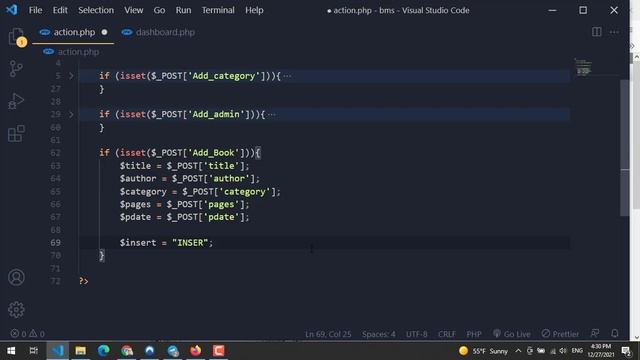Screen dimensions: 640x360
Task: Open the File menu
Action: [x=35, y=10]
